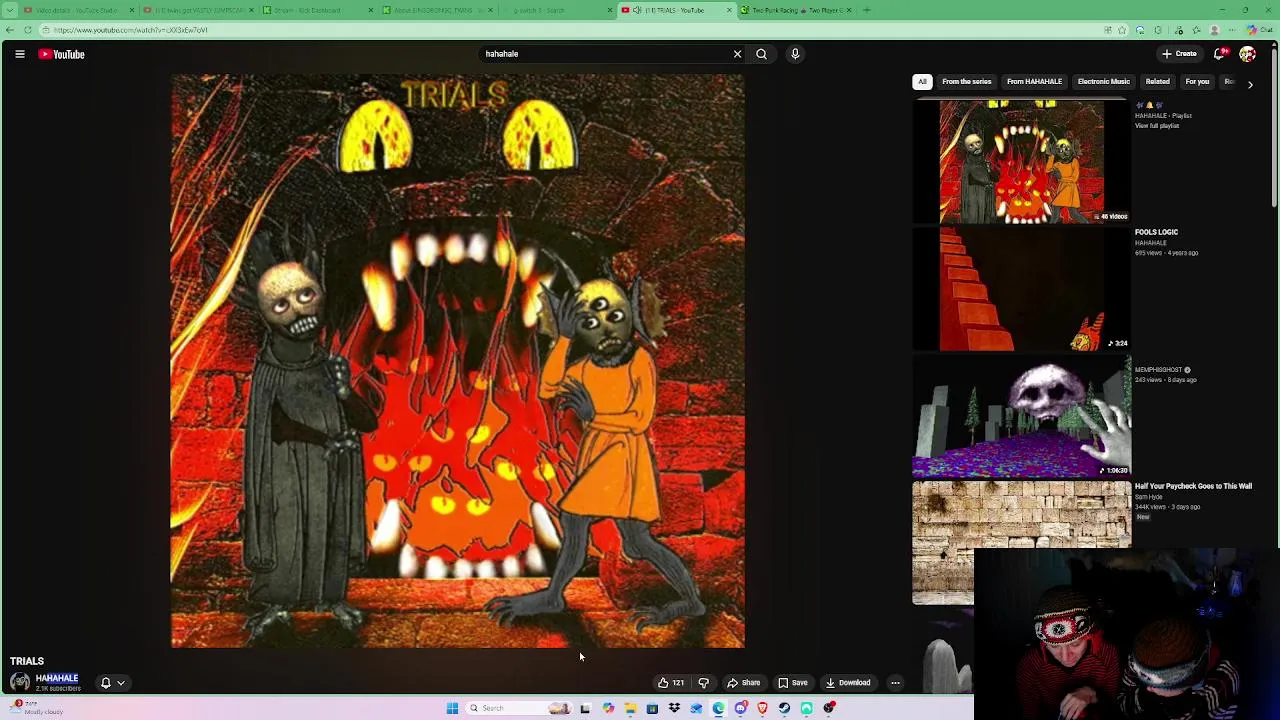The height and width of the screenshot is (720, 1280).
Task: Open Half Your Paycheck Goes to This Wall
Action: [x=1193, y=486]
